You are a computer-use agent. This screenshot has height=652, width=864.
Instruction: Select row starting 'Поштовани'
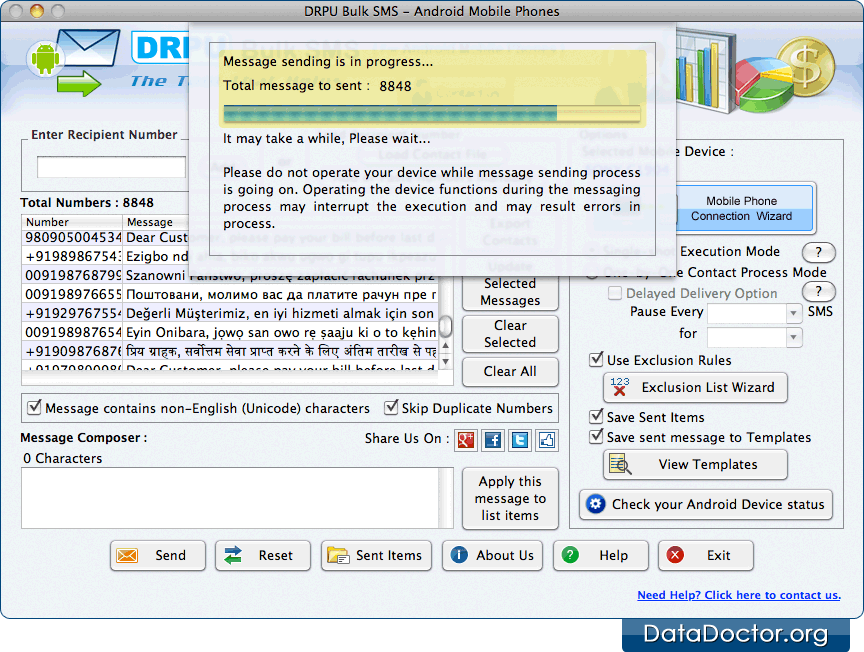230,294
